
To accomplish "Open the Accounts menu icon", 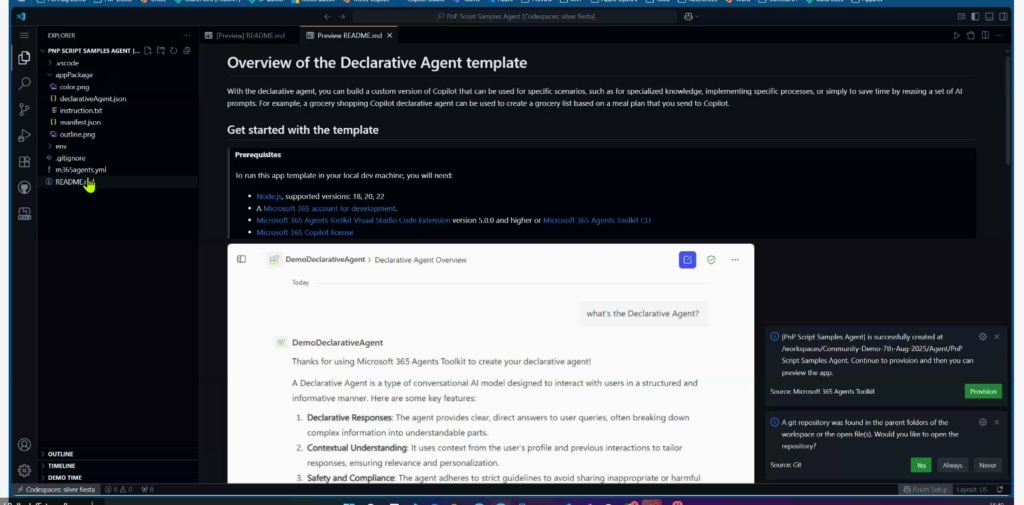I will pyautogui.click(x=24, y=445).
